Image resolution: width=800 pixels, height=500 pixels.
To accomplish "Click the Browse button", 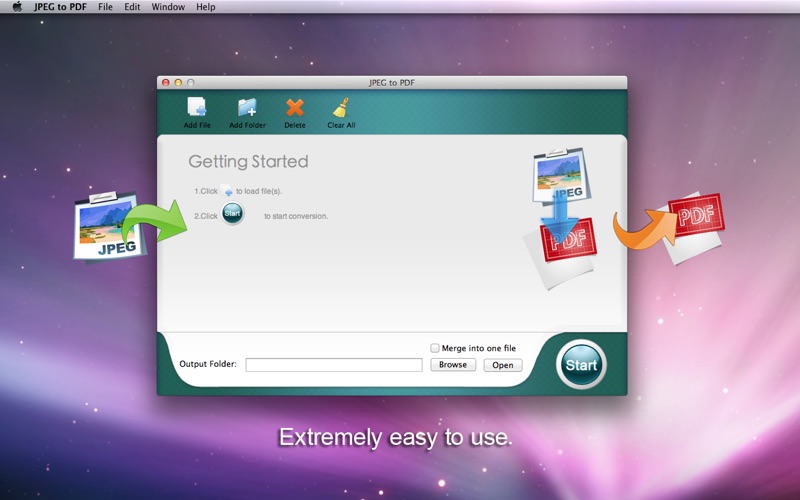I will [x=453, y=364].
